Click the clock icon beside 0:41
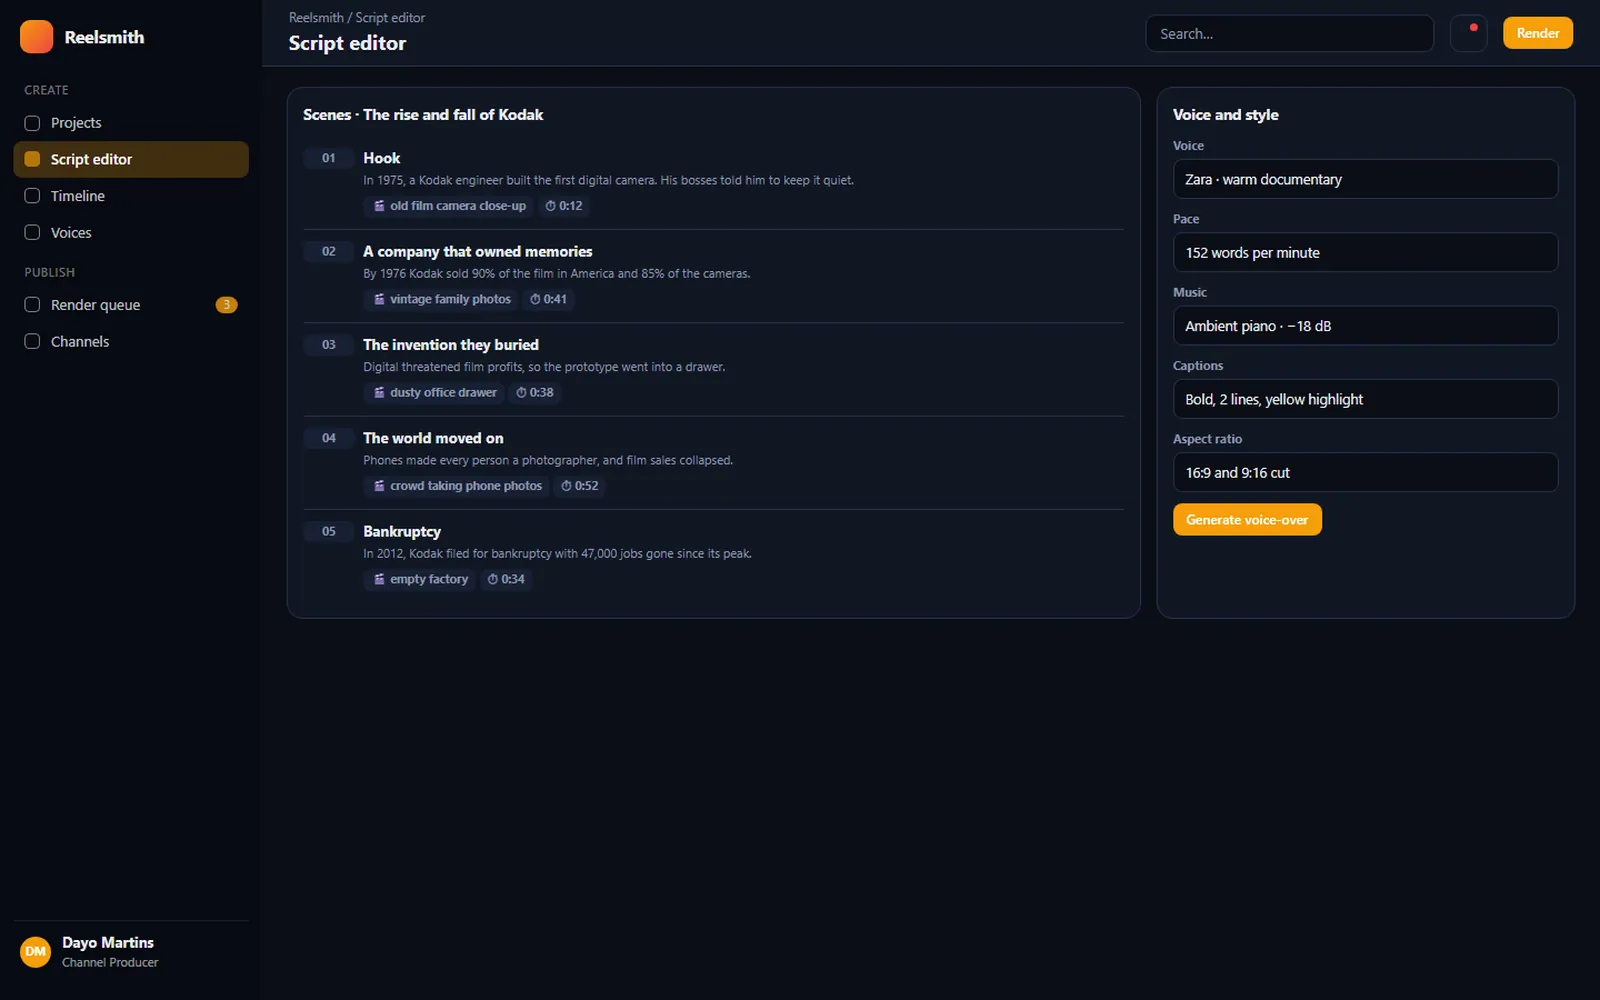This screenshot has height=1000, width=1600. pos(535,299)
